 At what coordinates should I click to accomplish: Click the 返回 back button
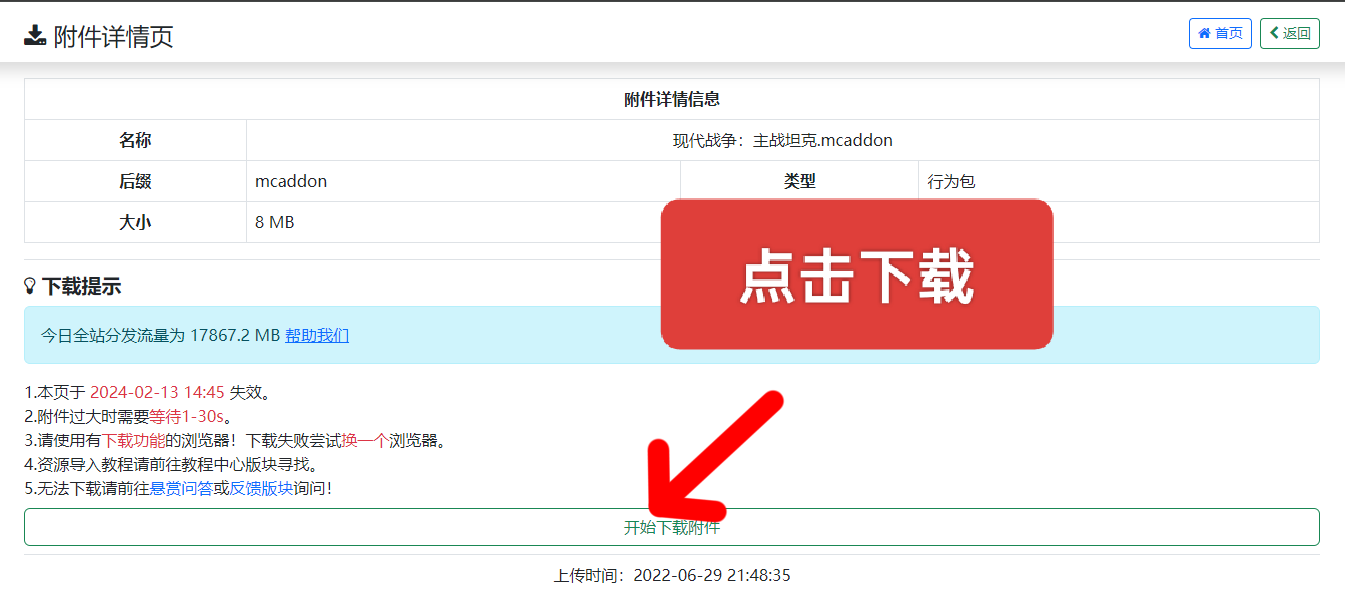pyautogui.click(x=1290, y=33)
